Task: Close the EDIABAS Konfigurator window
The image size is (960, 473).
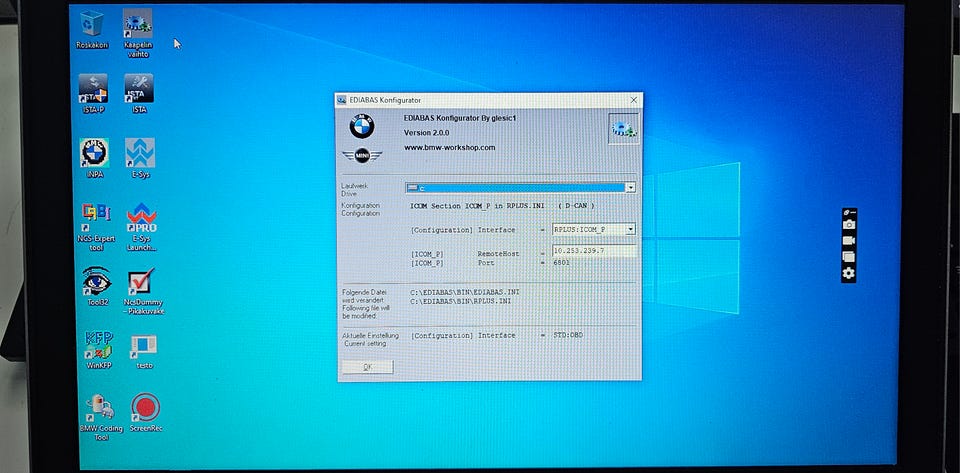Action: coord(634,100)
